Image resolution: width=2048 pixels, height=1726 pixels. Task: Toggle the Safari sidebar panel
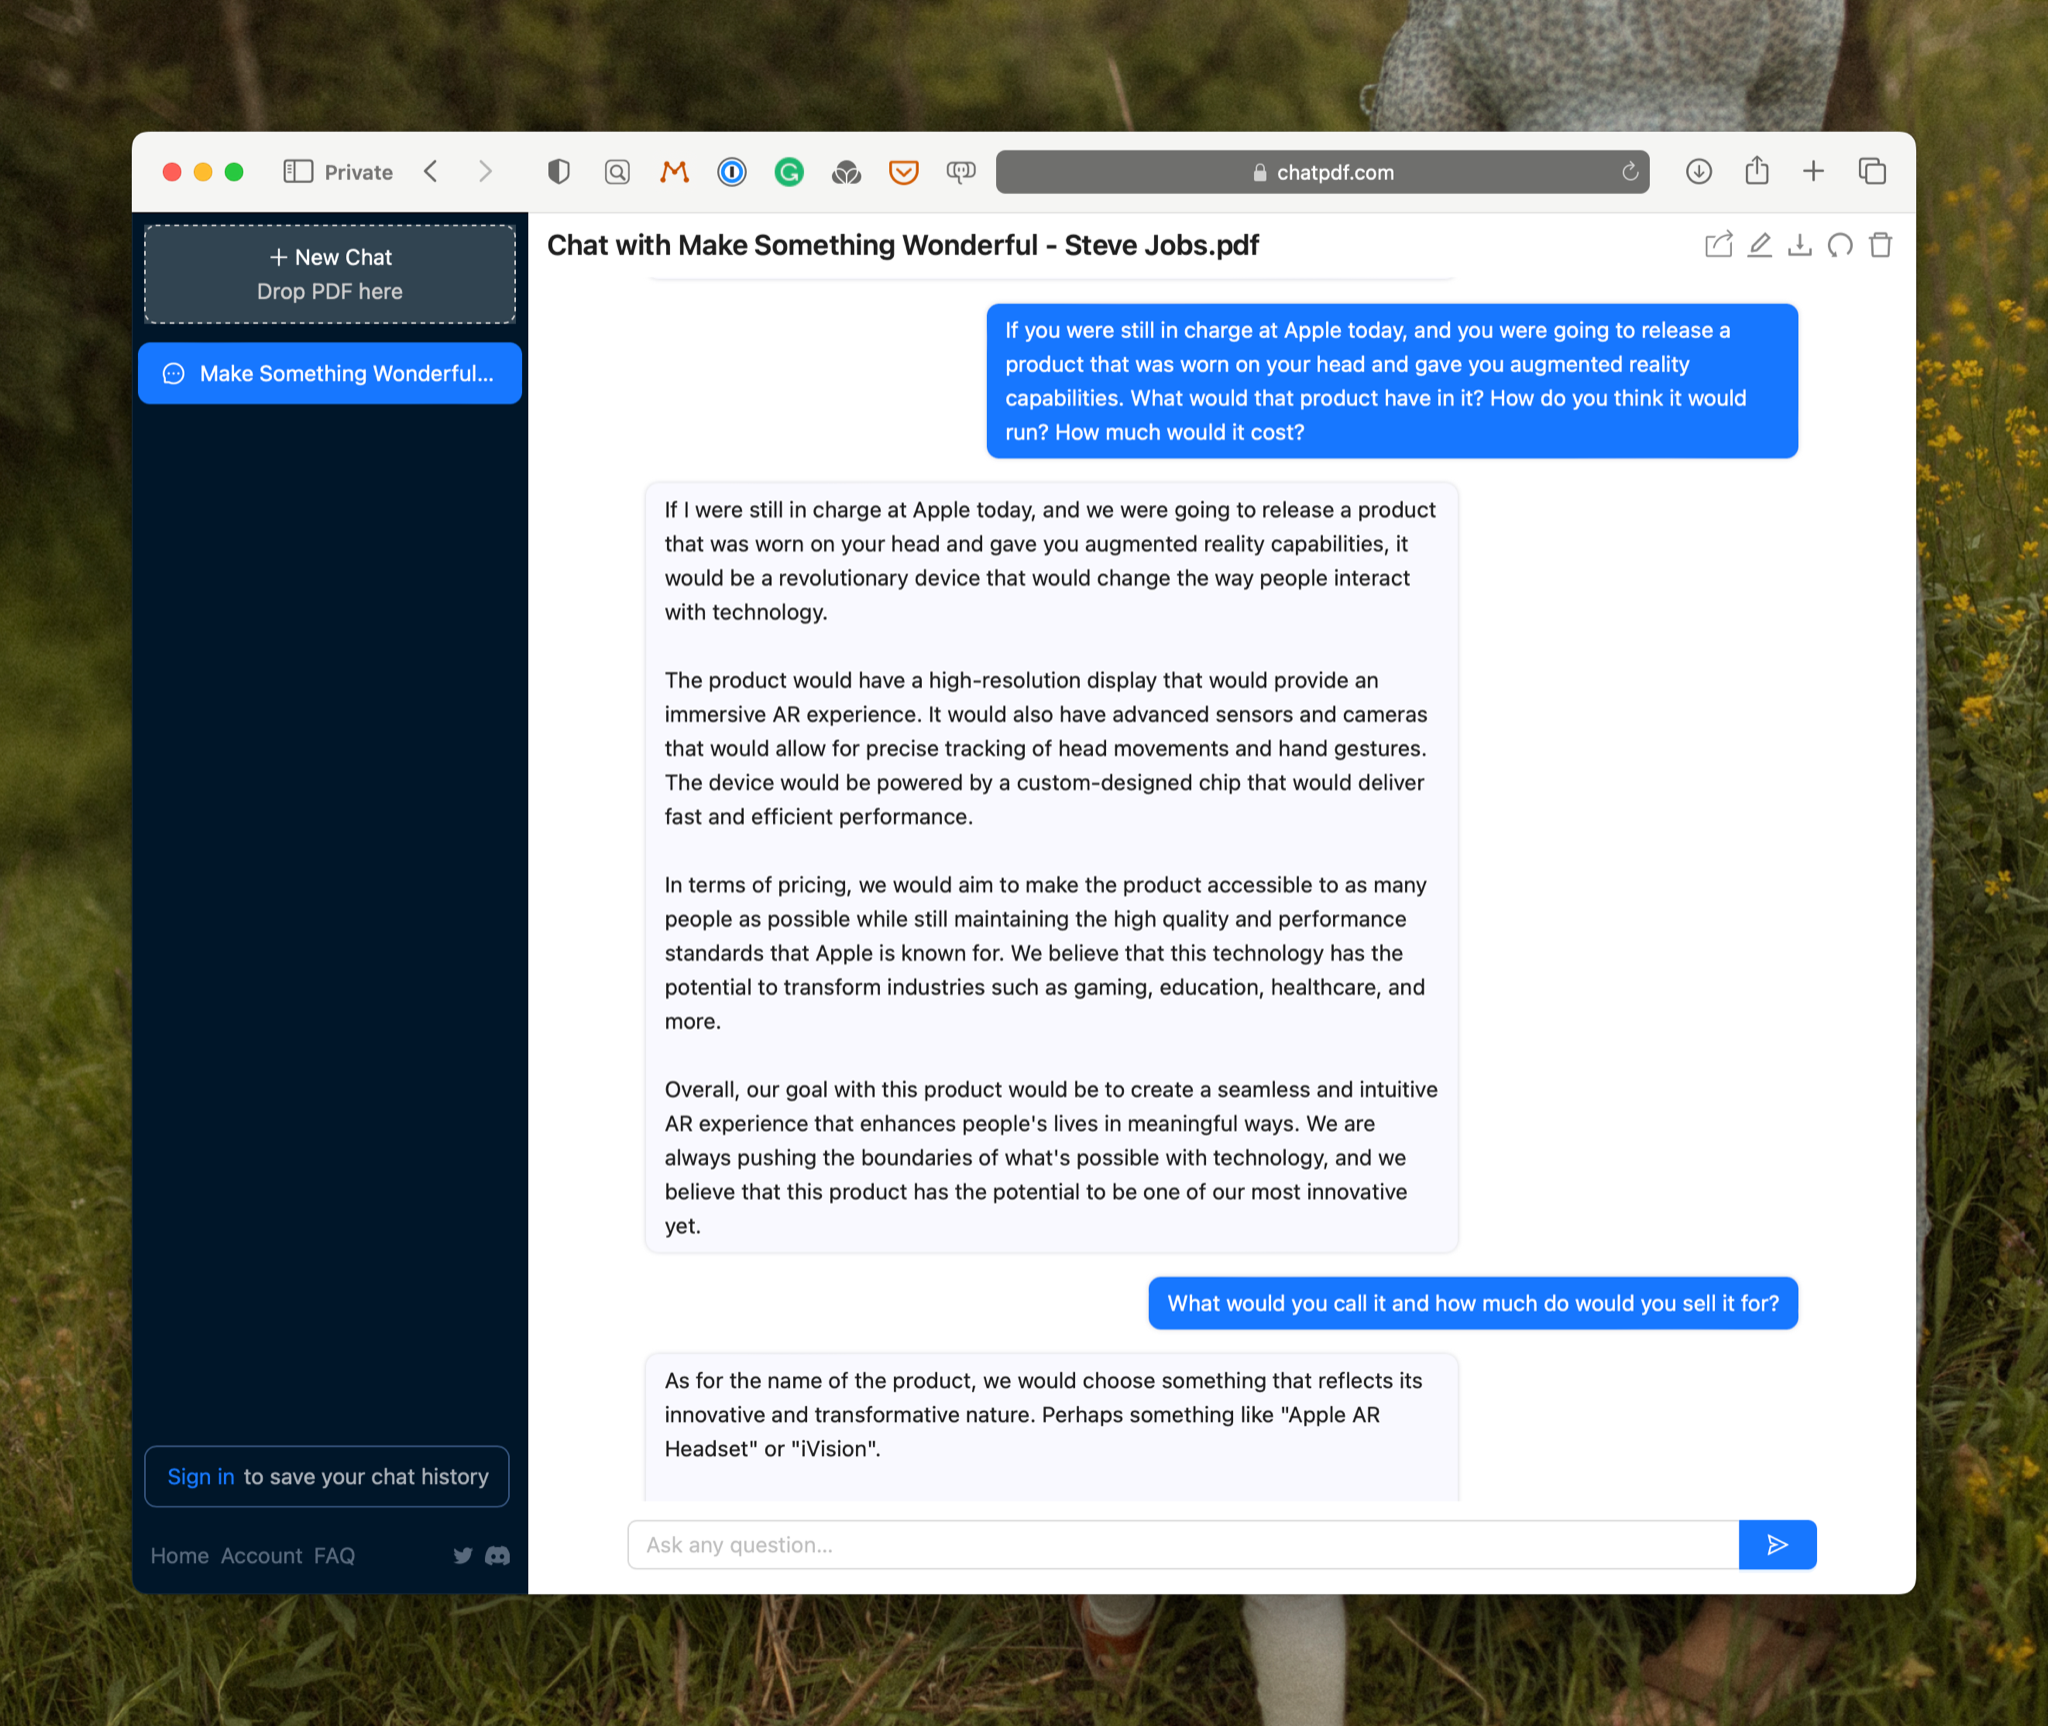298,172
